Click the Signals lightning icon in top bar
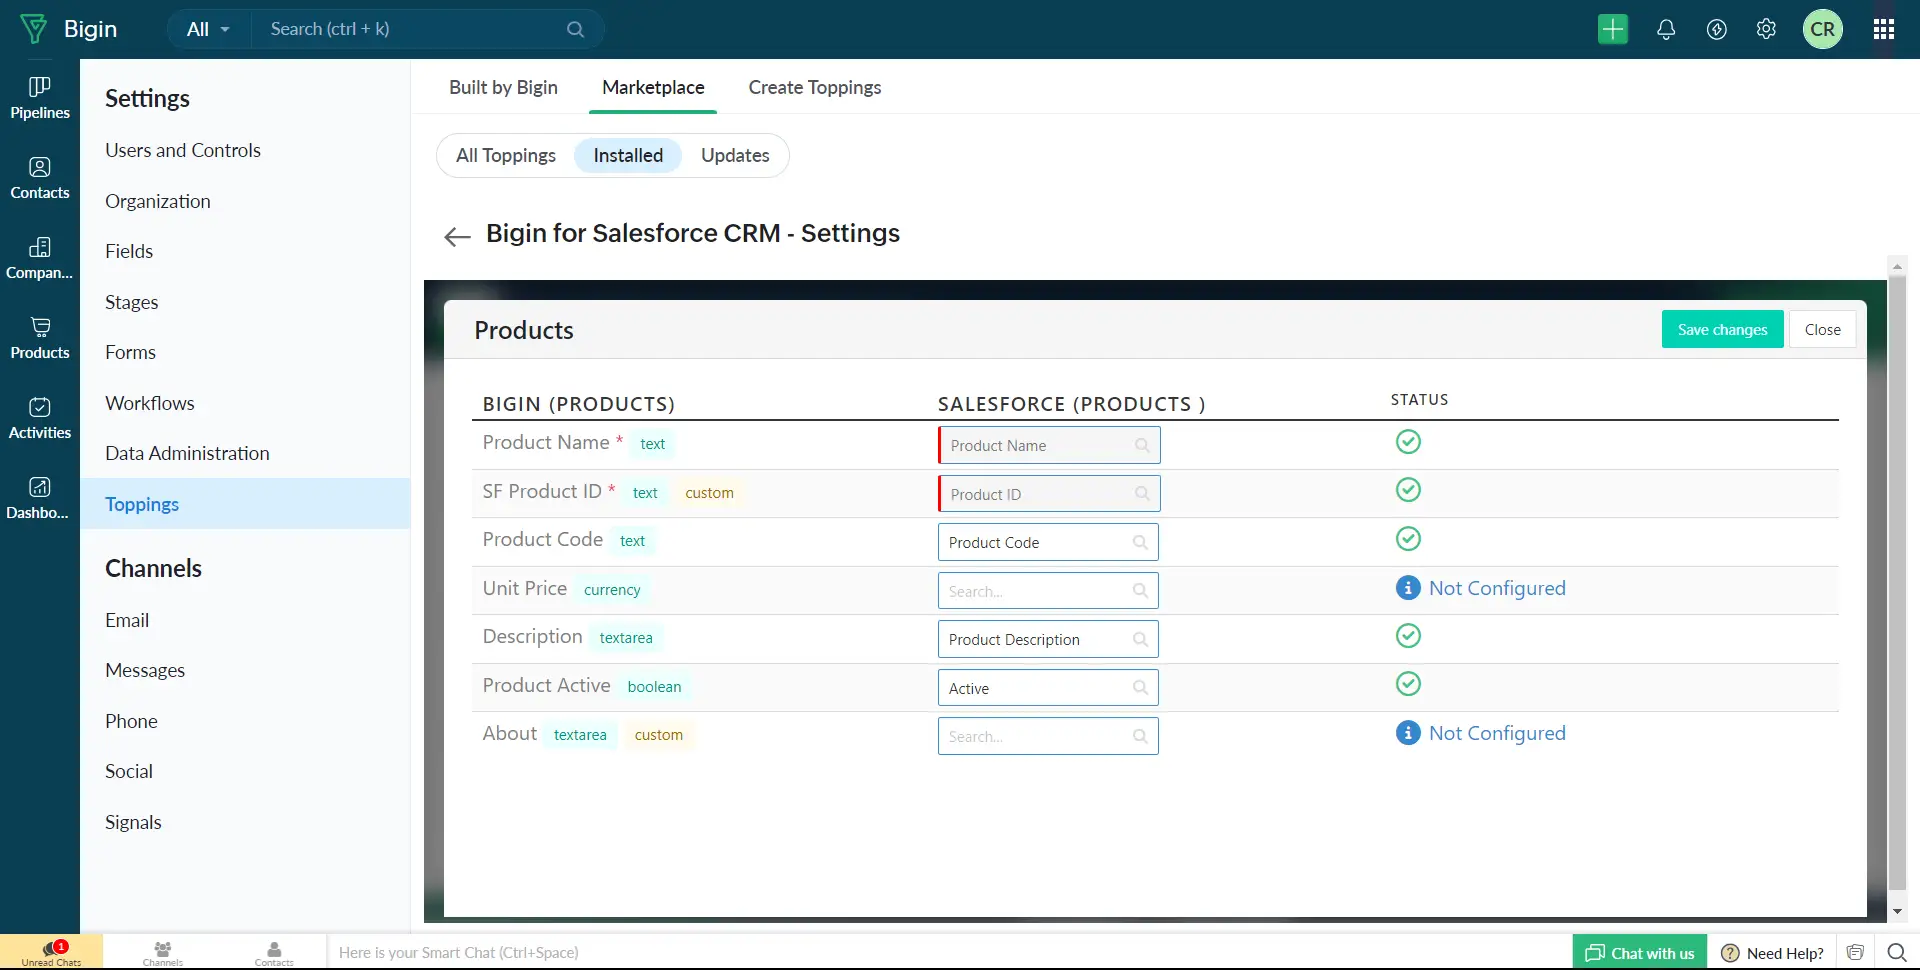This screenshot has width=1920, height=970. point(1716,29)
